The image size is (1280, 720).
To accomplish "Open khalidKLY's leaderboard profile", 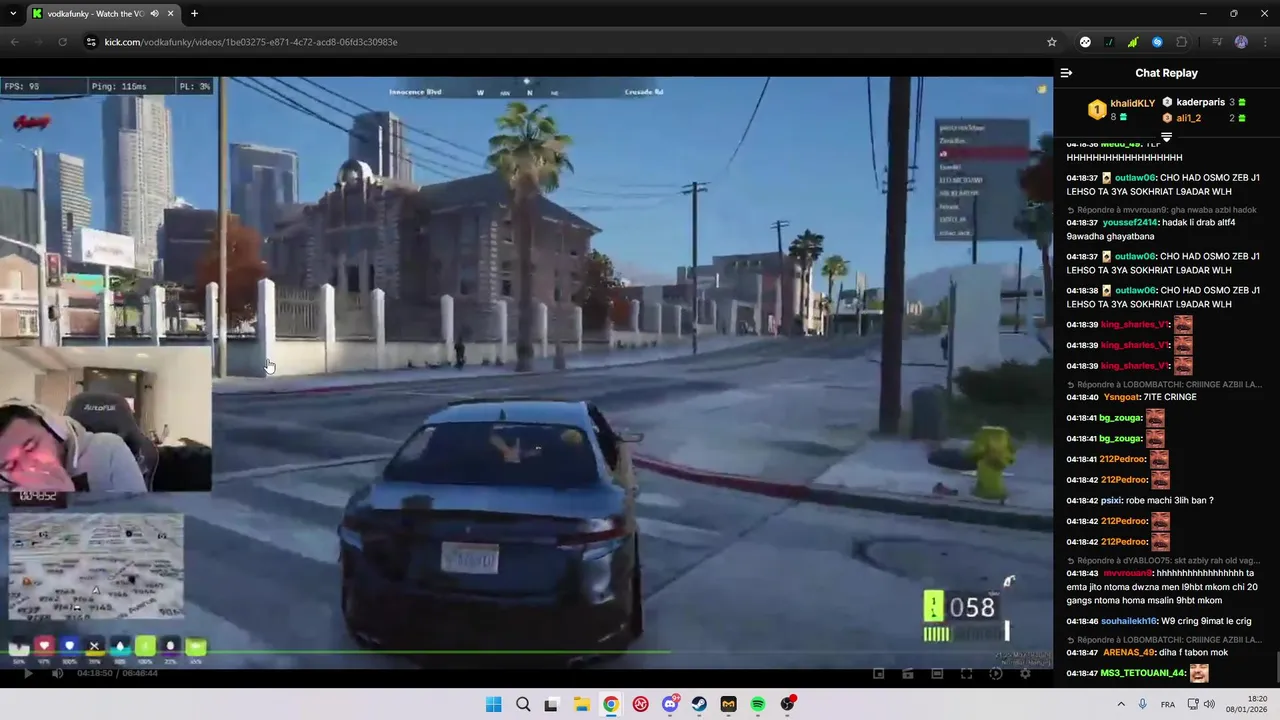I will tap(1132, 103).
